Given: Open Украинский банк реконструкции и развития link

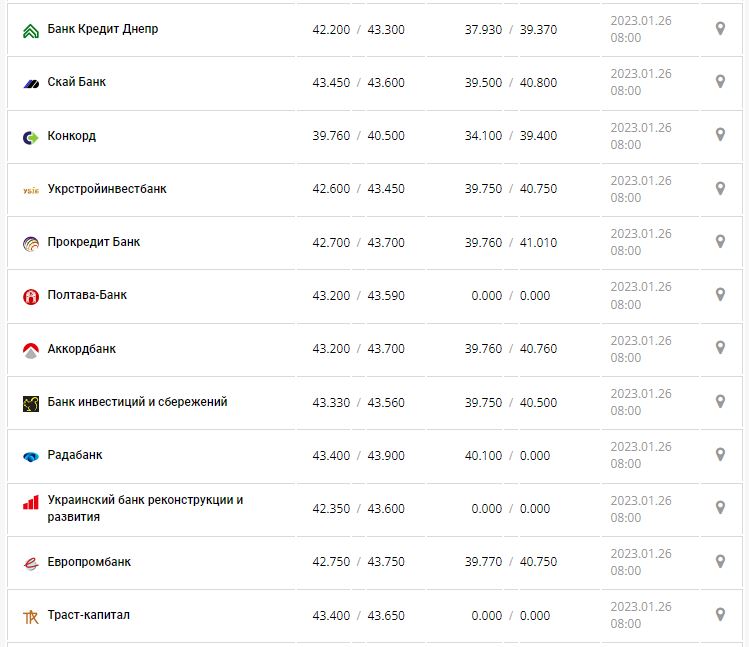Looking at the screenshot, I should [x=145, y=508].
